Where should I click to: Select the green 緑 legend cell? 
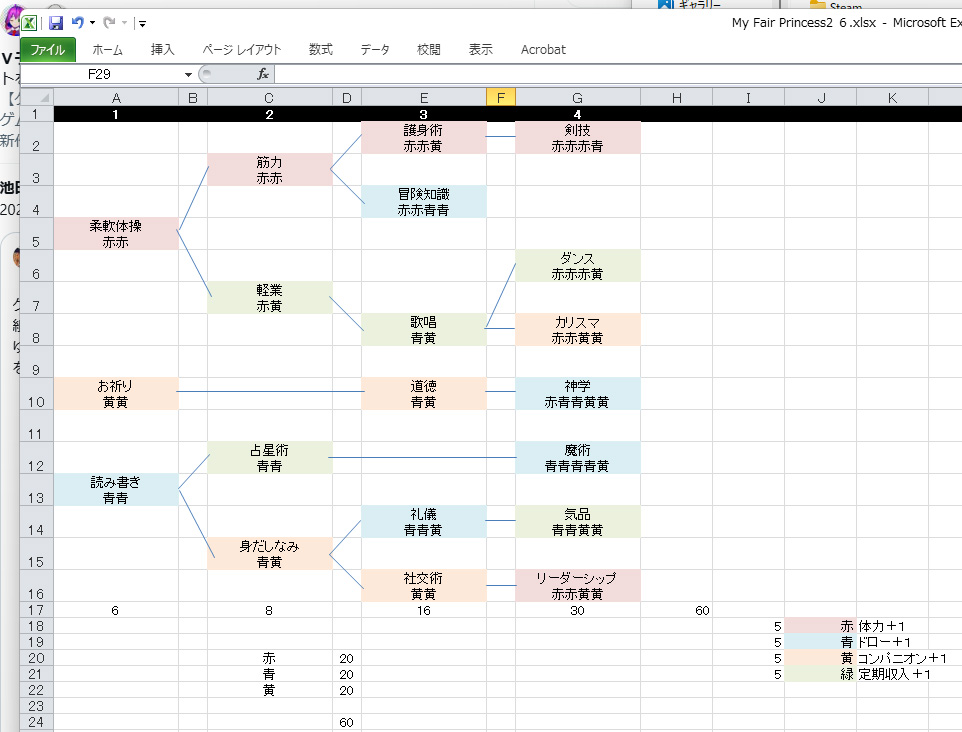click(x=820, y=674)
